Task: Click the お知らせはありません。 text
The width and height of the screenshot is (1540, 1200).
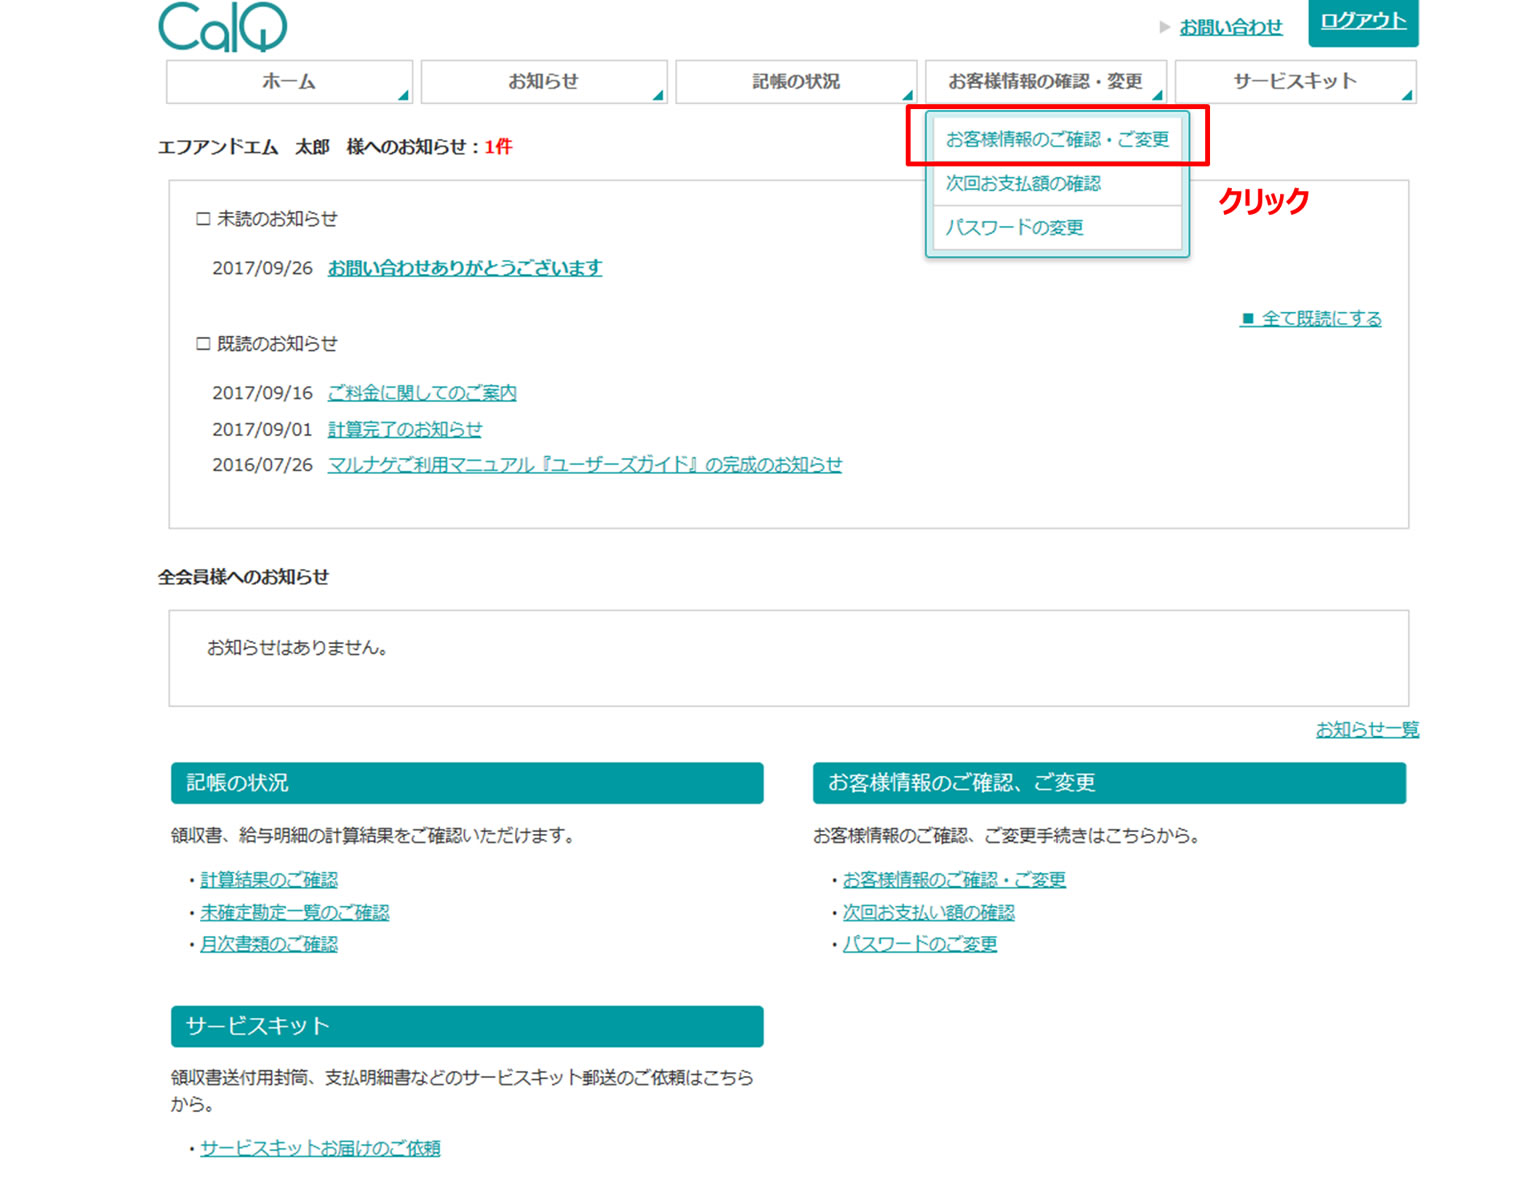Action: 297,648
